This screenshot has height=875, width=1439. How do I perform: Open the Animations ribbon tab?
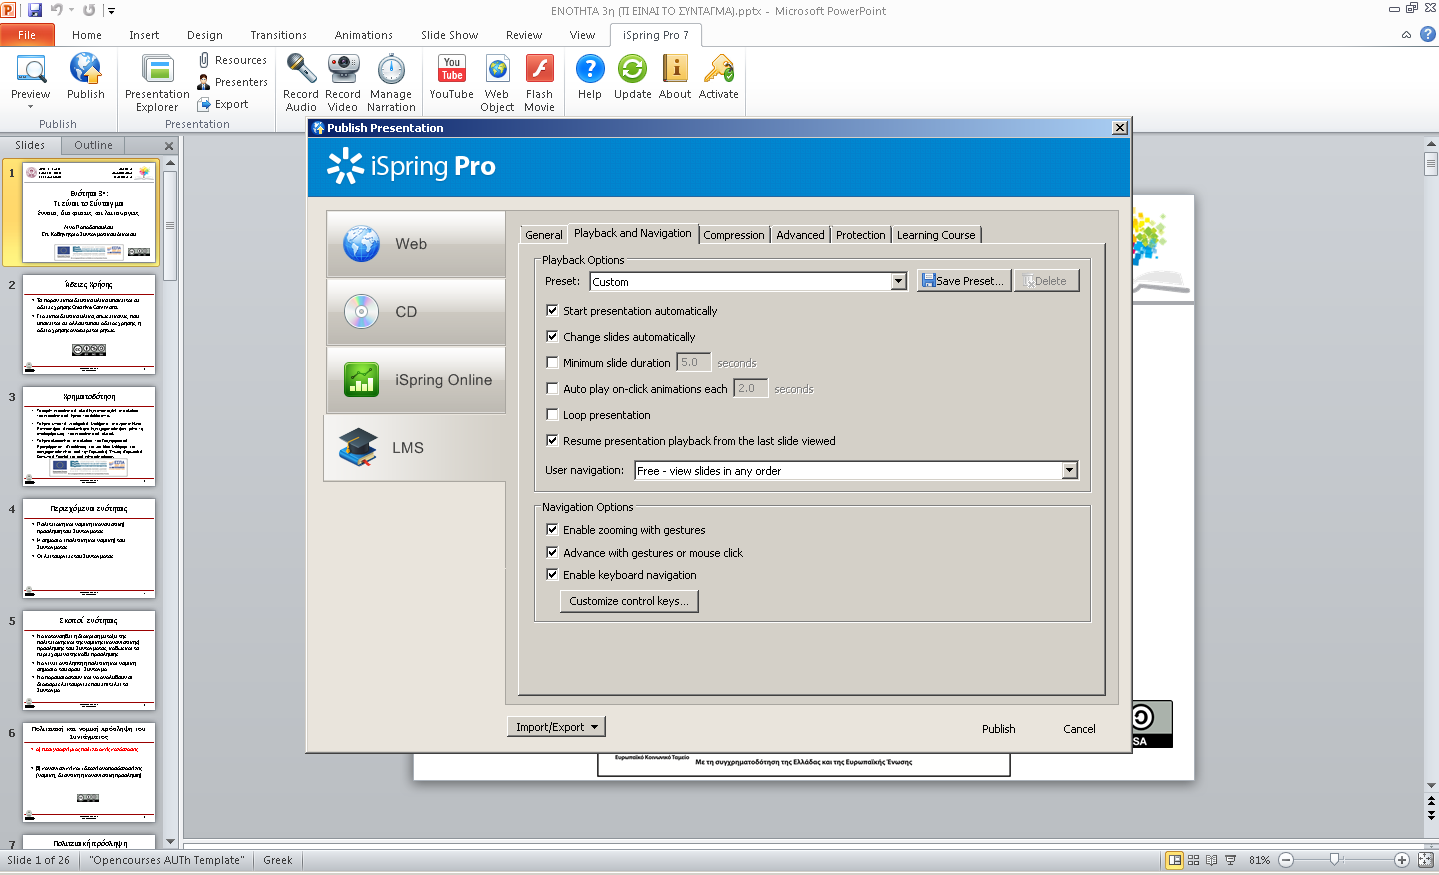pos(364,35)
